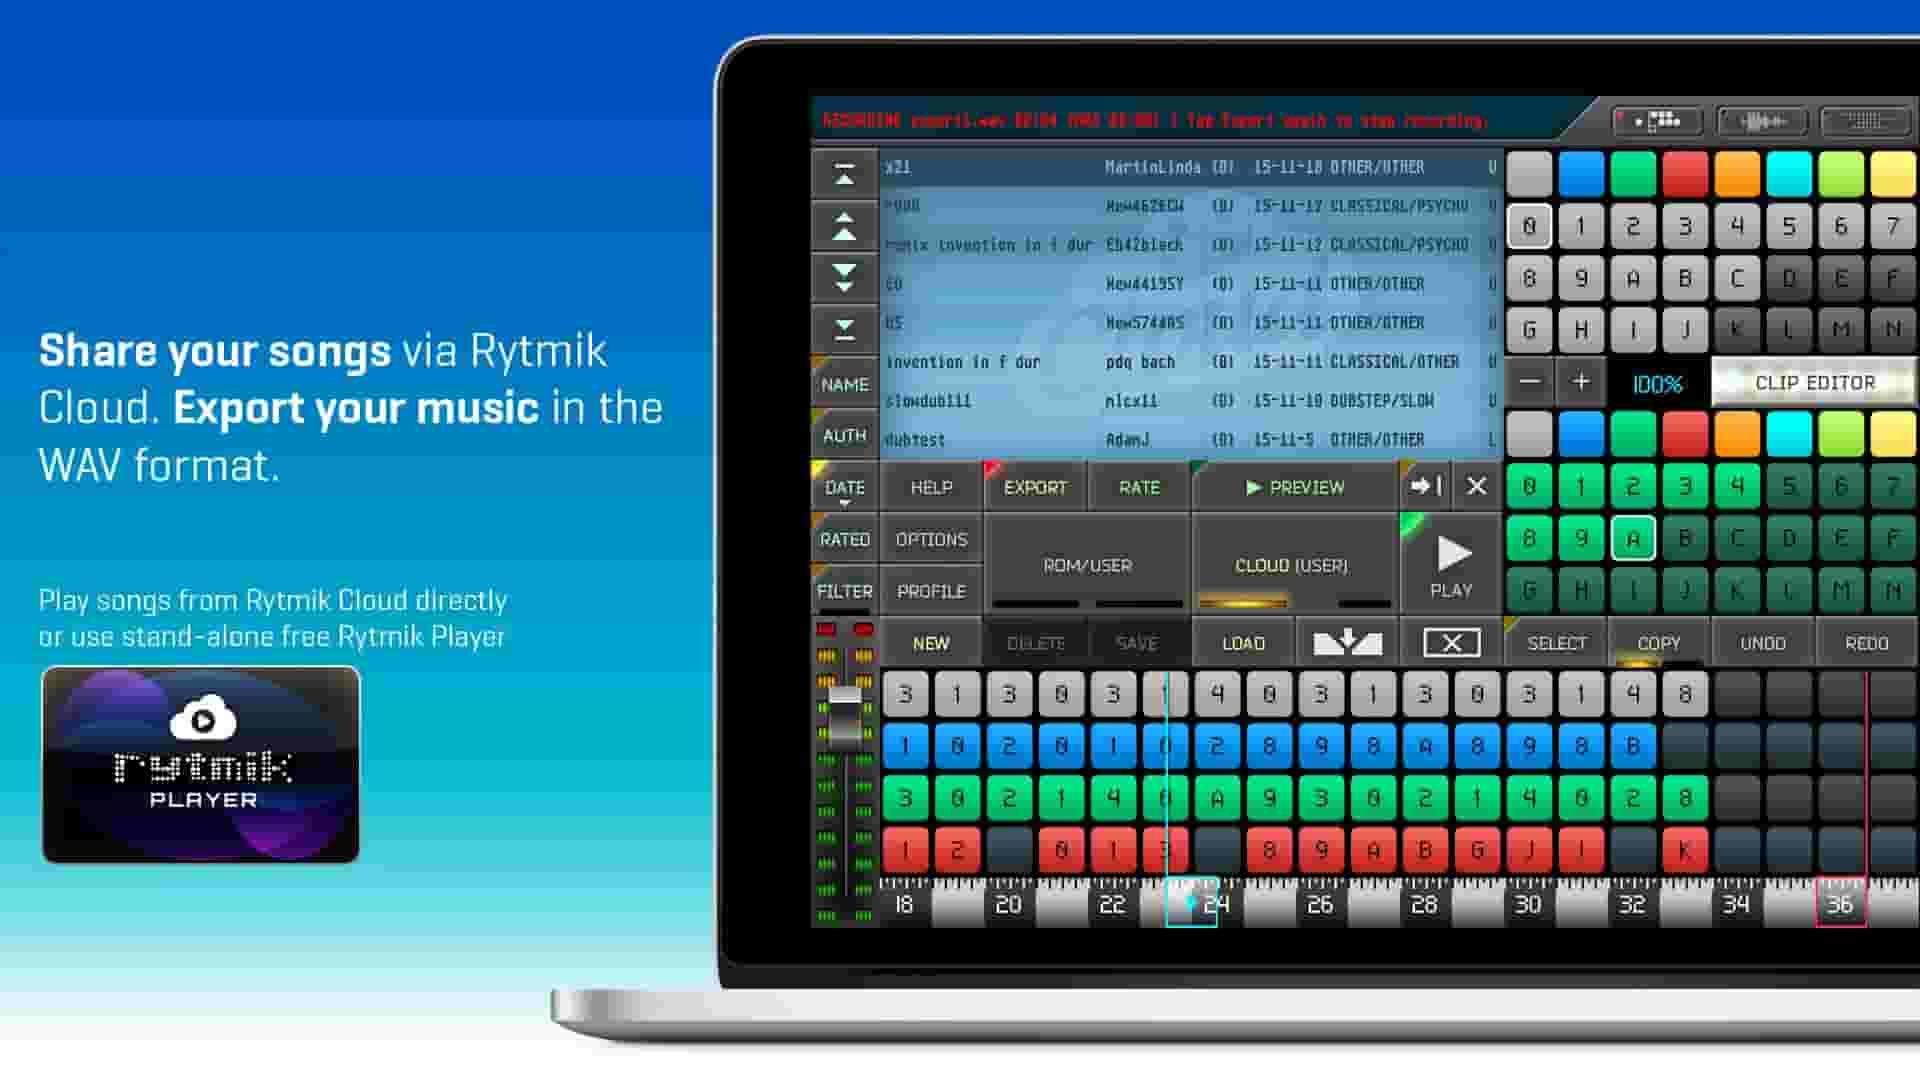Select the pads view icon in top toolbar
The image size is (1920, 1080).
point(1655,120)
